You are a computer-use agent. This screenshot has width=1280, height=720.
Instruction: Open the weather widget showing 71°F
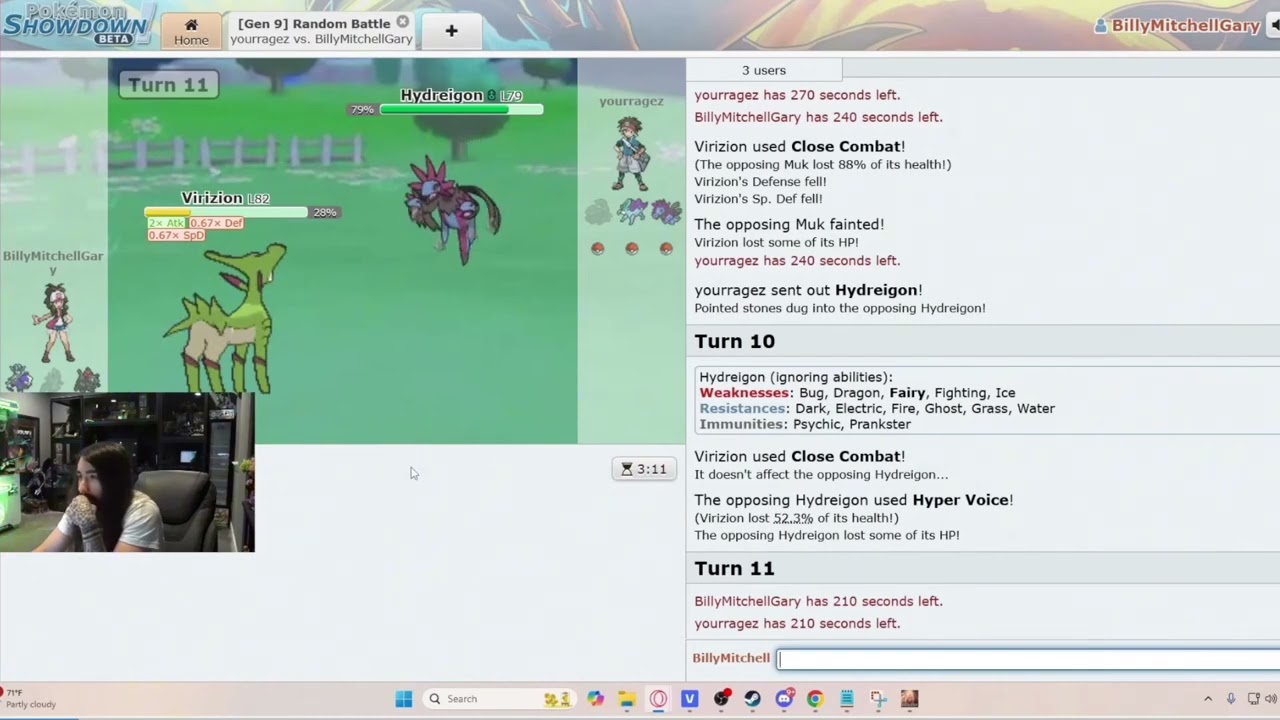[x=28, y=698]
